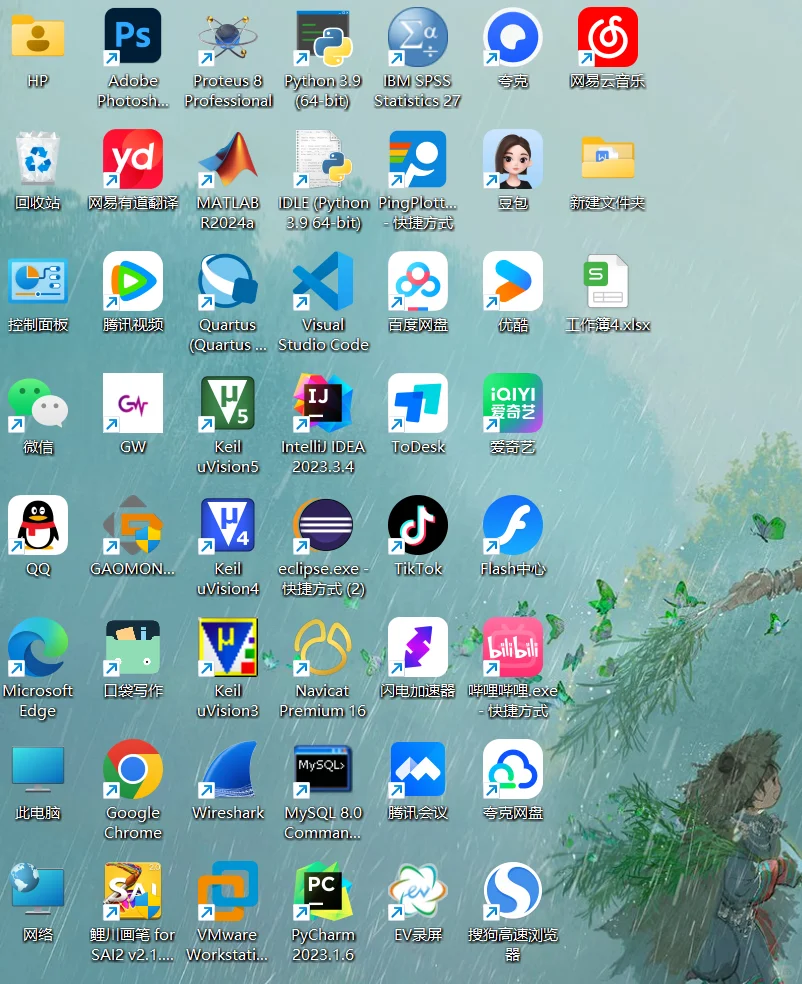Launch the 夸克 browser icon
802x984 pixels.
[x=513, y=36]
